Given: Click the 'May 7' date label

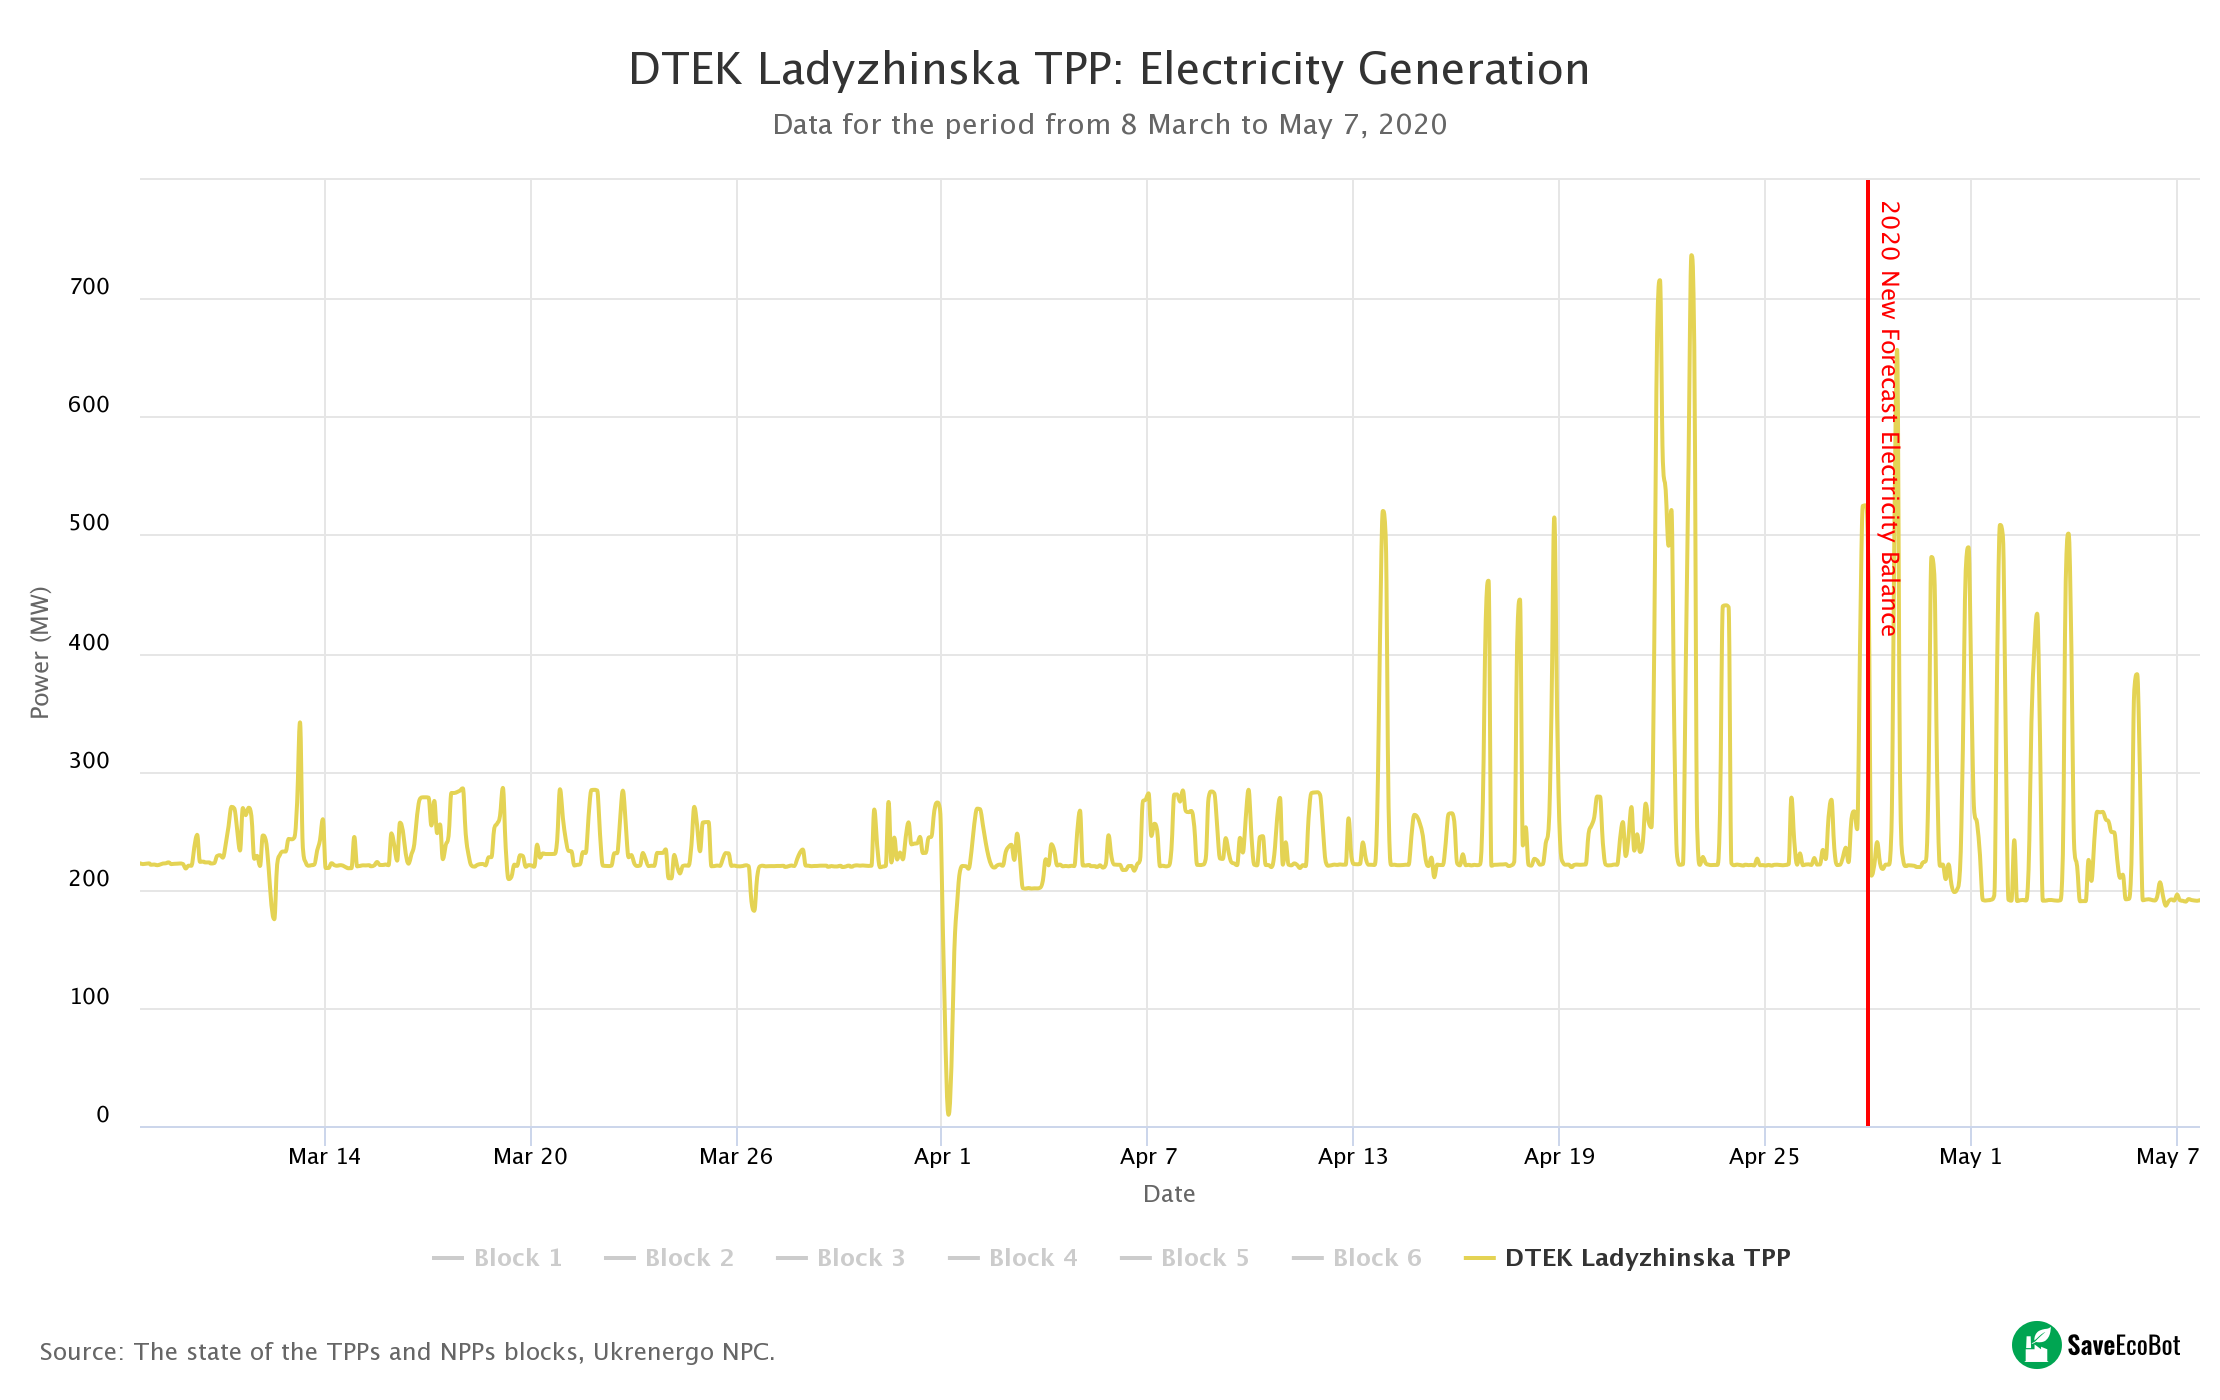Looking at the screenshot, I should point(2167,1157).
